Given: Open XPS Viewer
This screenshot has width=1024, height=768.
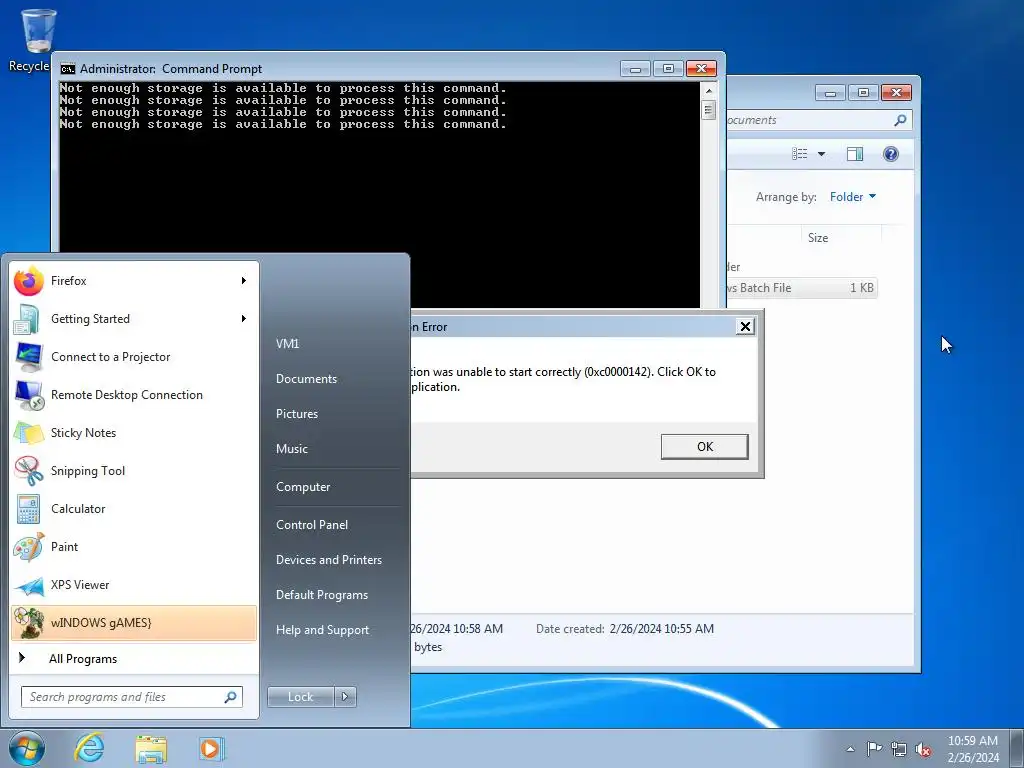Looking at the screenshot, I should click(134, 584).
